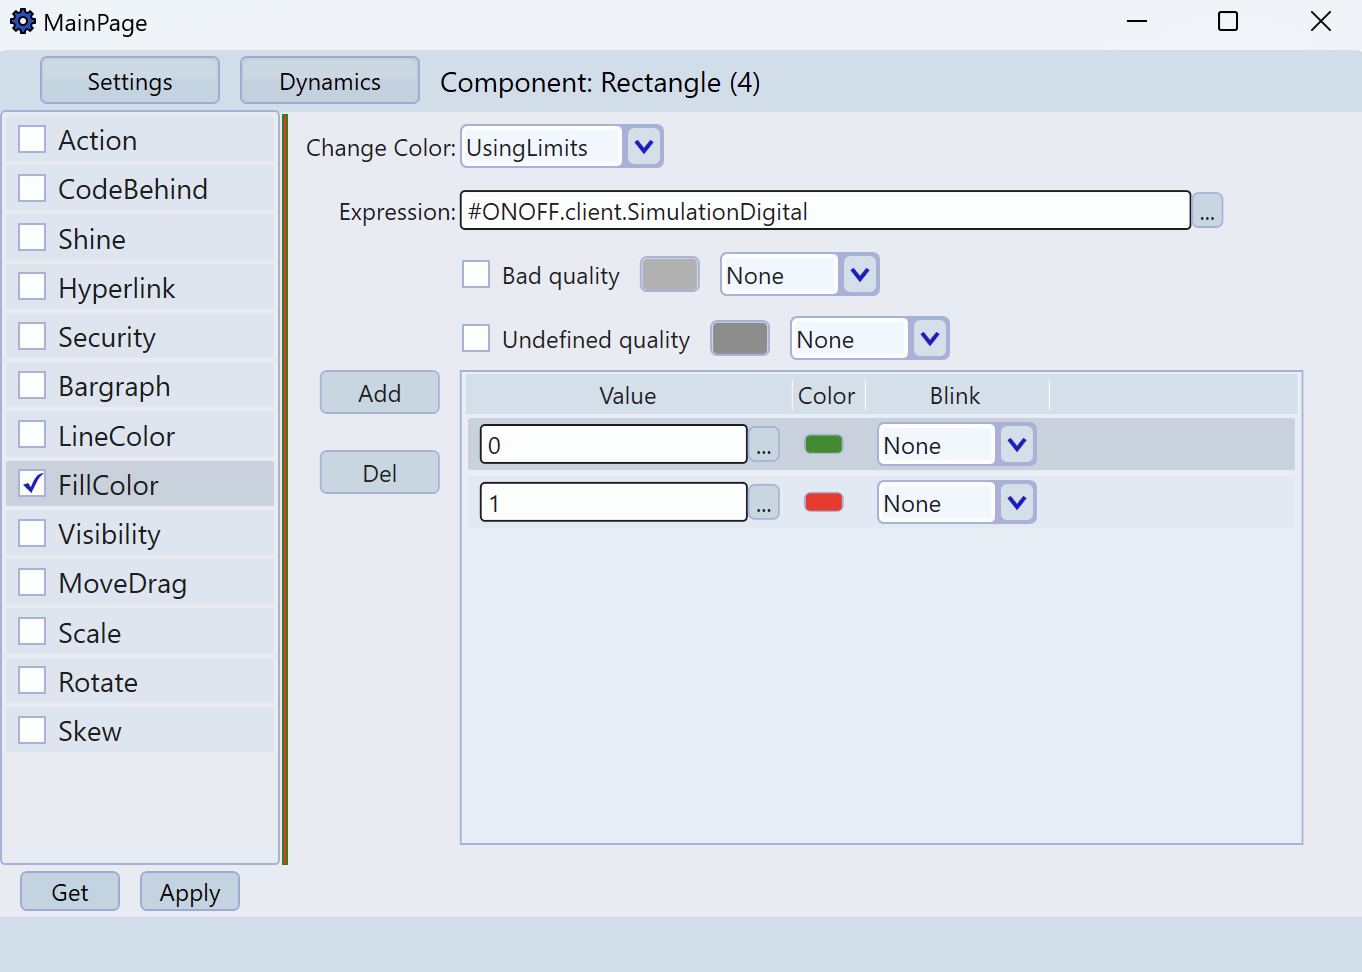The width and height of the screenshot is (1362, 972).
Task: Open browse ellipsis for value 1 row
Action: click(x=764, y=503)
